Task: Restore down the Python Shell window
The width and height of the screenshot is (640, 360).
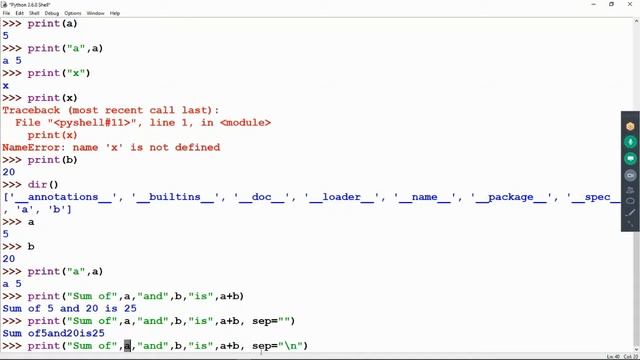Action: pyautogui.click(x=611, y=4)
